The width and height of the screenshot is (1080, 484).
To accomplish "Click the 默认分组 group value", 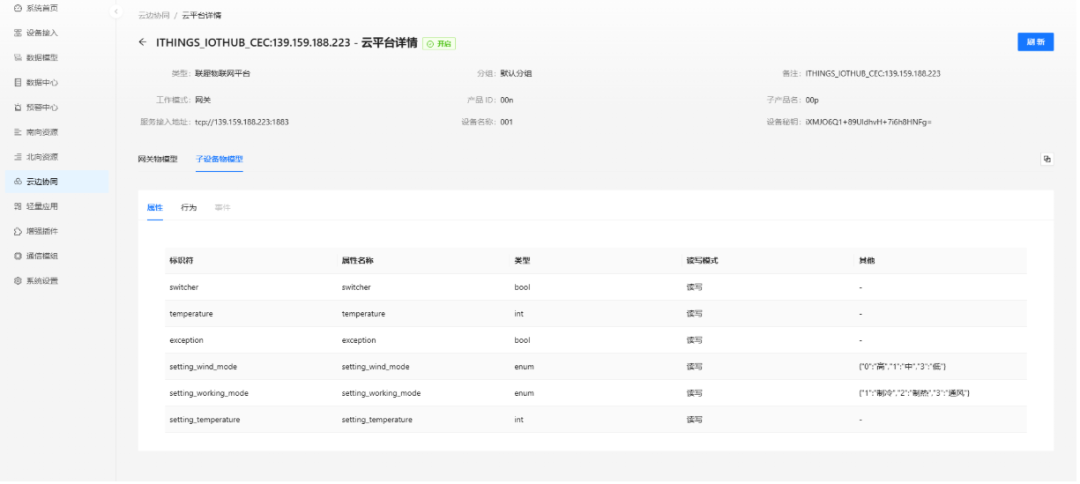I will click(x=516, y=73).
